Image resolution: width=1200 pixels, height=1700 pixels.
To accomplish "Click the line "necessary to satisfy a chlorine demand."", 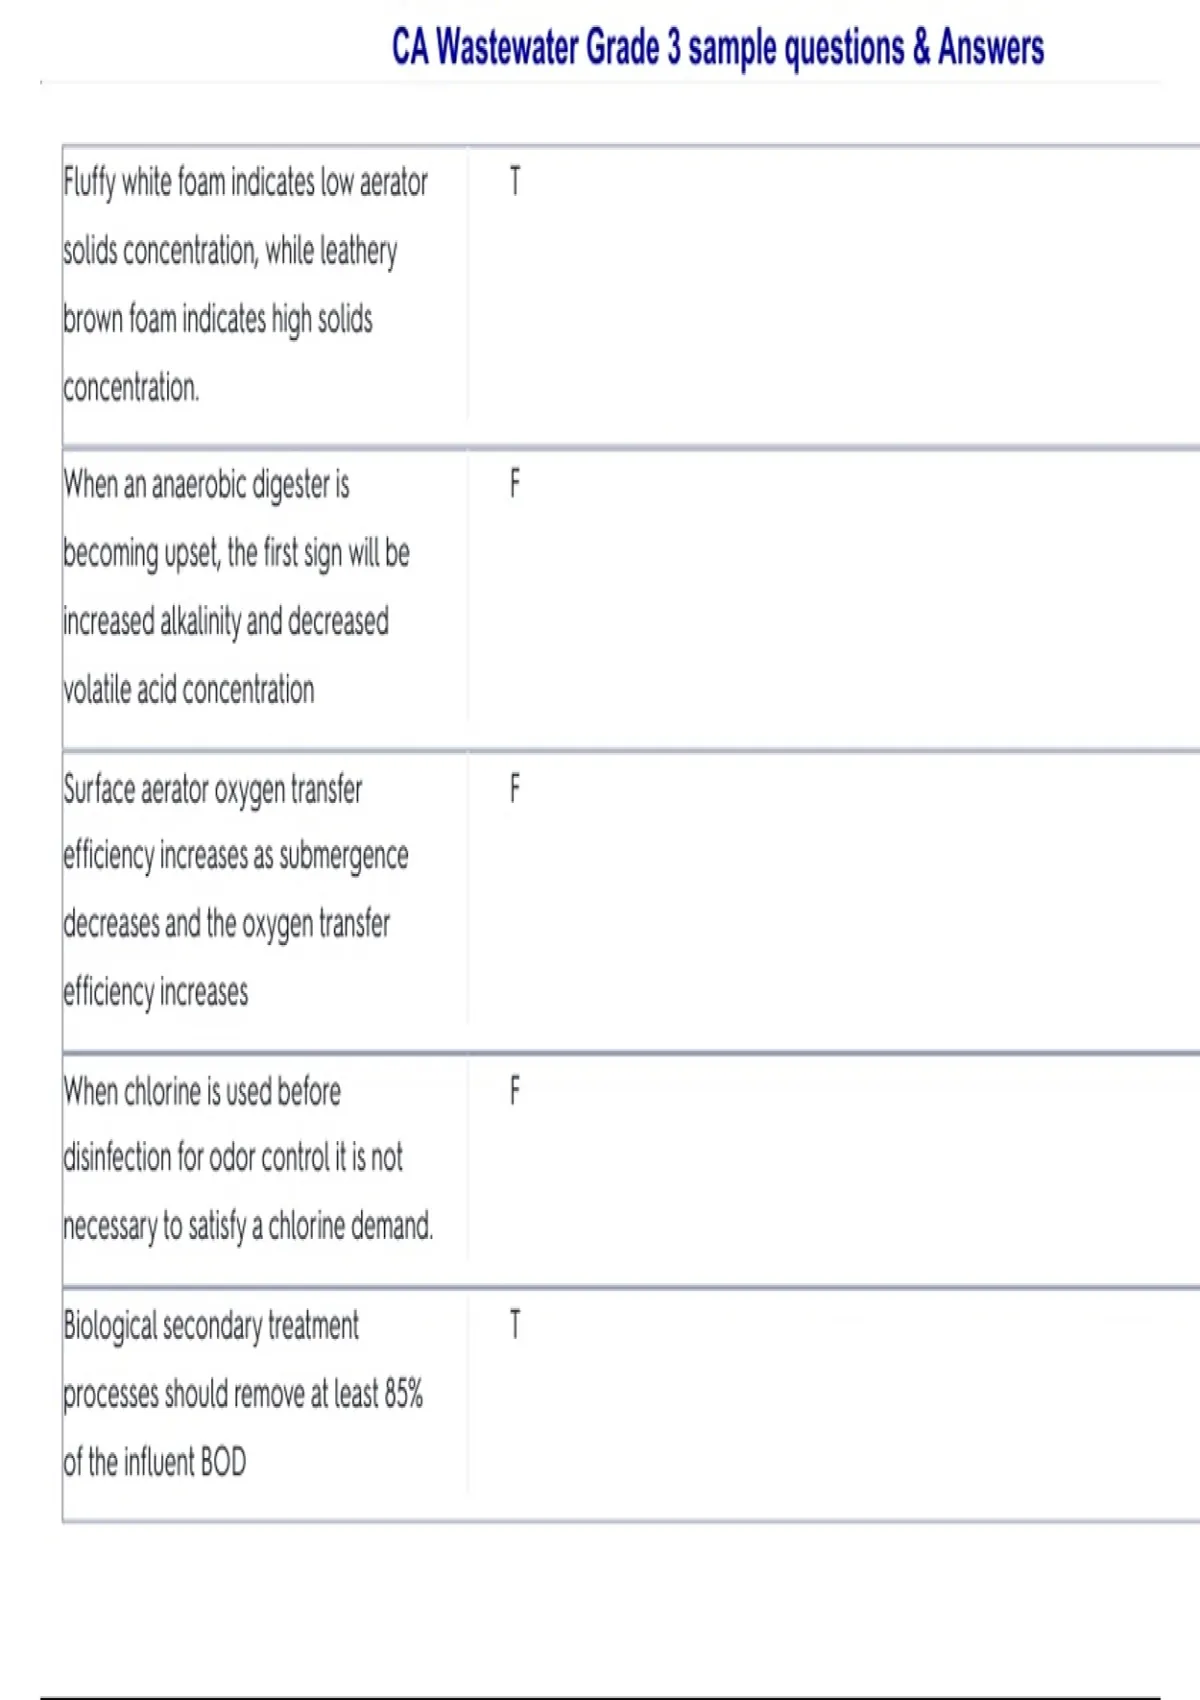I will 248,1226.
